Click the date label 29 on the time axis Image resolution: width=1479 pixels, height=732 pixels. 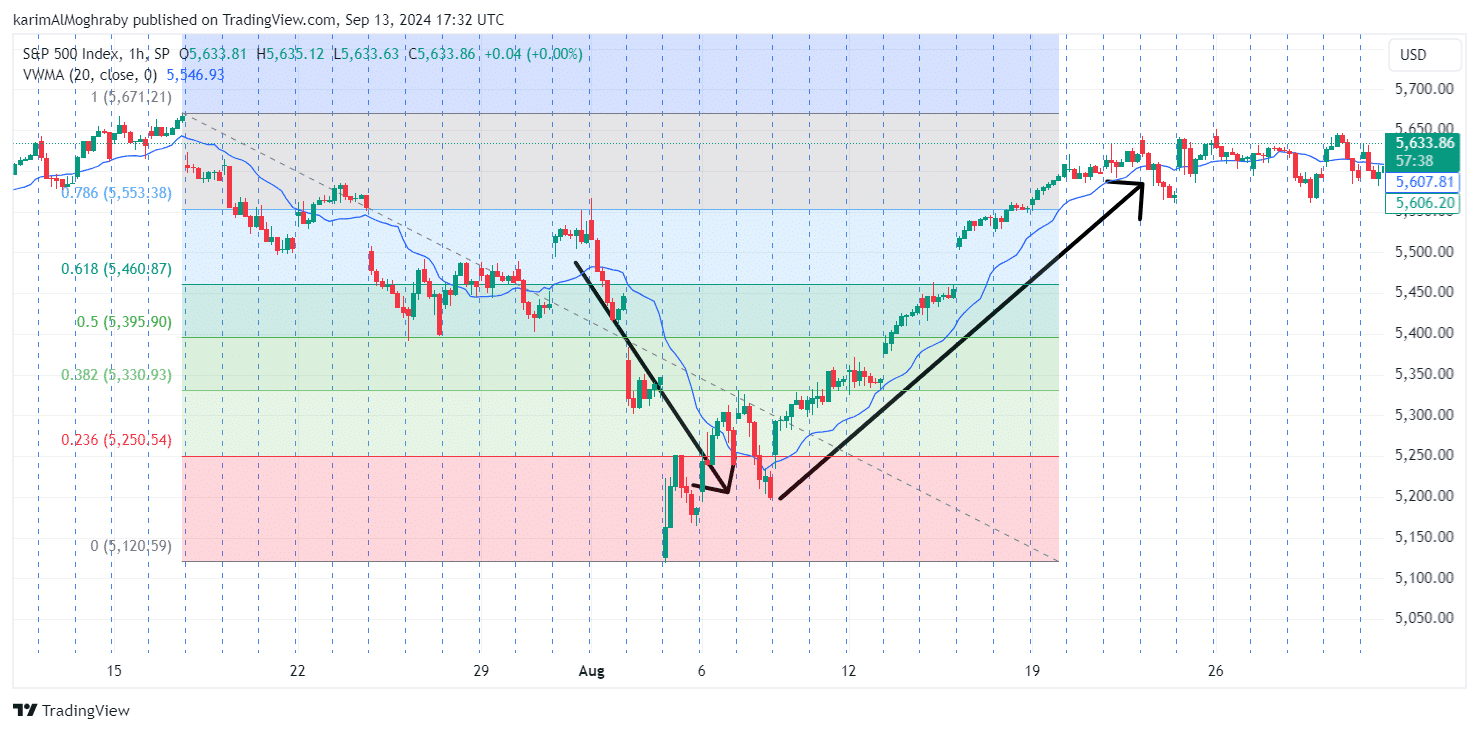480,670
